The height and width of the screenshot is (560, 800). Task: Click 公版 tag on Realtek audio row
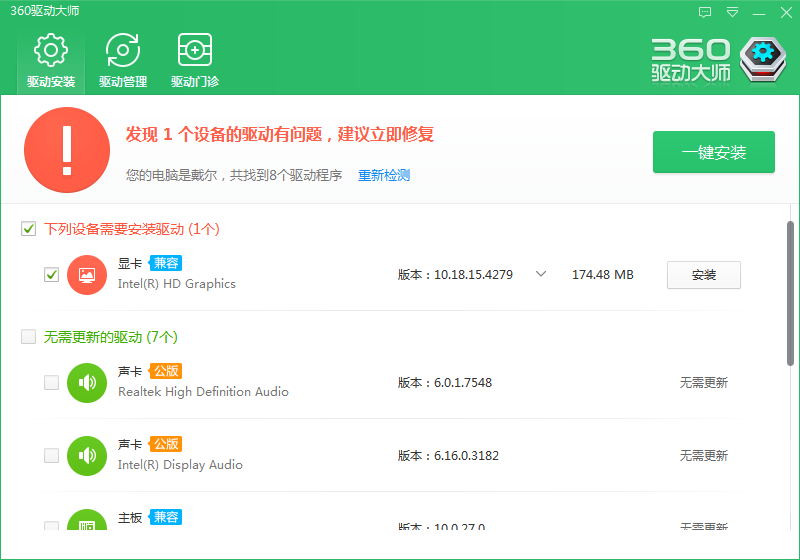(165, 371)
